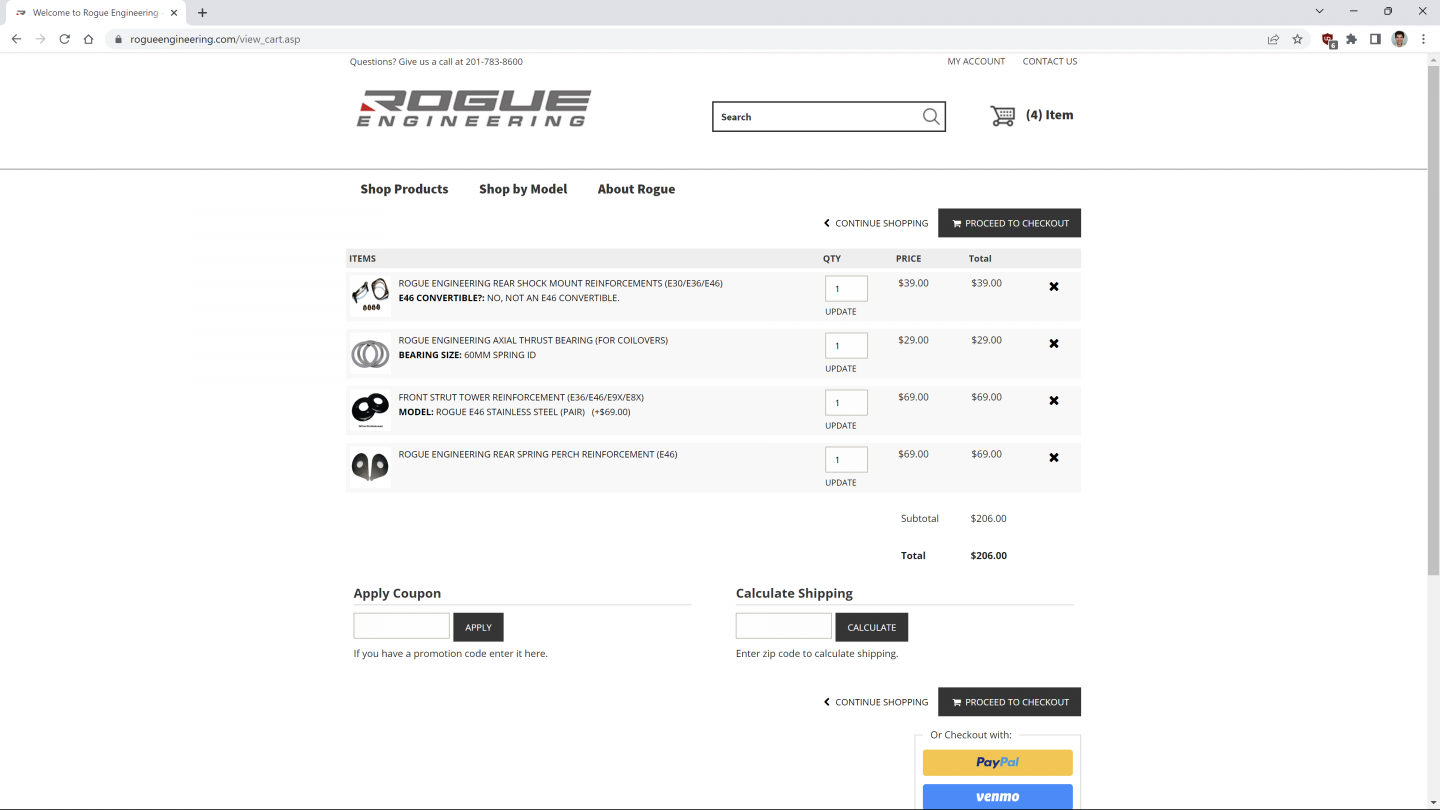Viewport: 1440px width, 810px height.
Task: Open Rear Shock Mount Reinforcements thumbnail
Action: [370, 296]
